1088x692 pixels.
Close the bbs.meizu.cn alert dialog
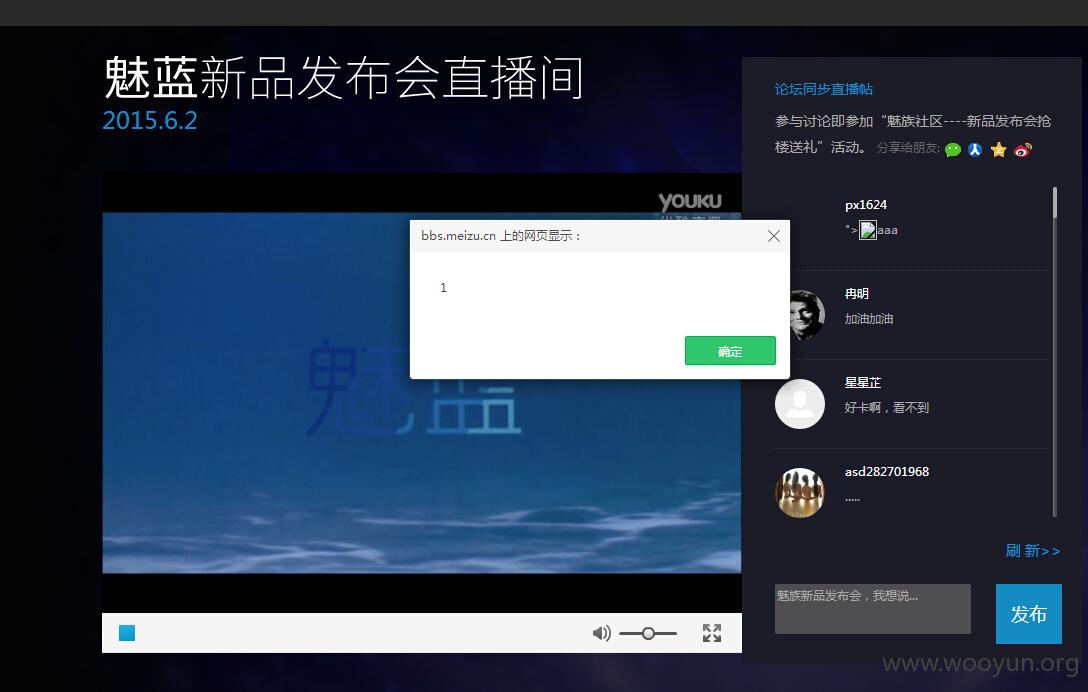(x=774, y=236)
